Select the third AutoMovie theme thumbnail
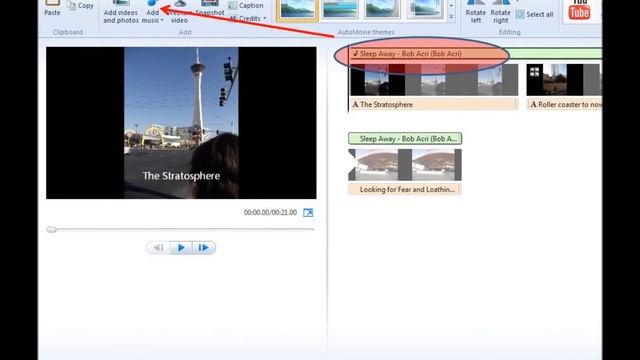The height and width of the screenshot is (360, 640). click(382, 9)
